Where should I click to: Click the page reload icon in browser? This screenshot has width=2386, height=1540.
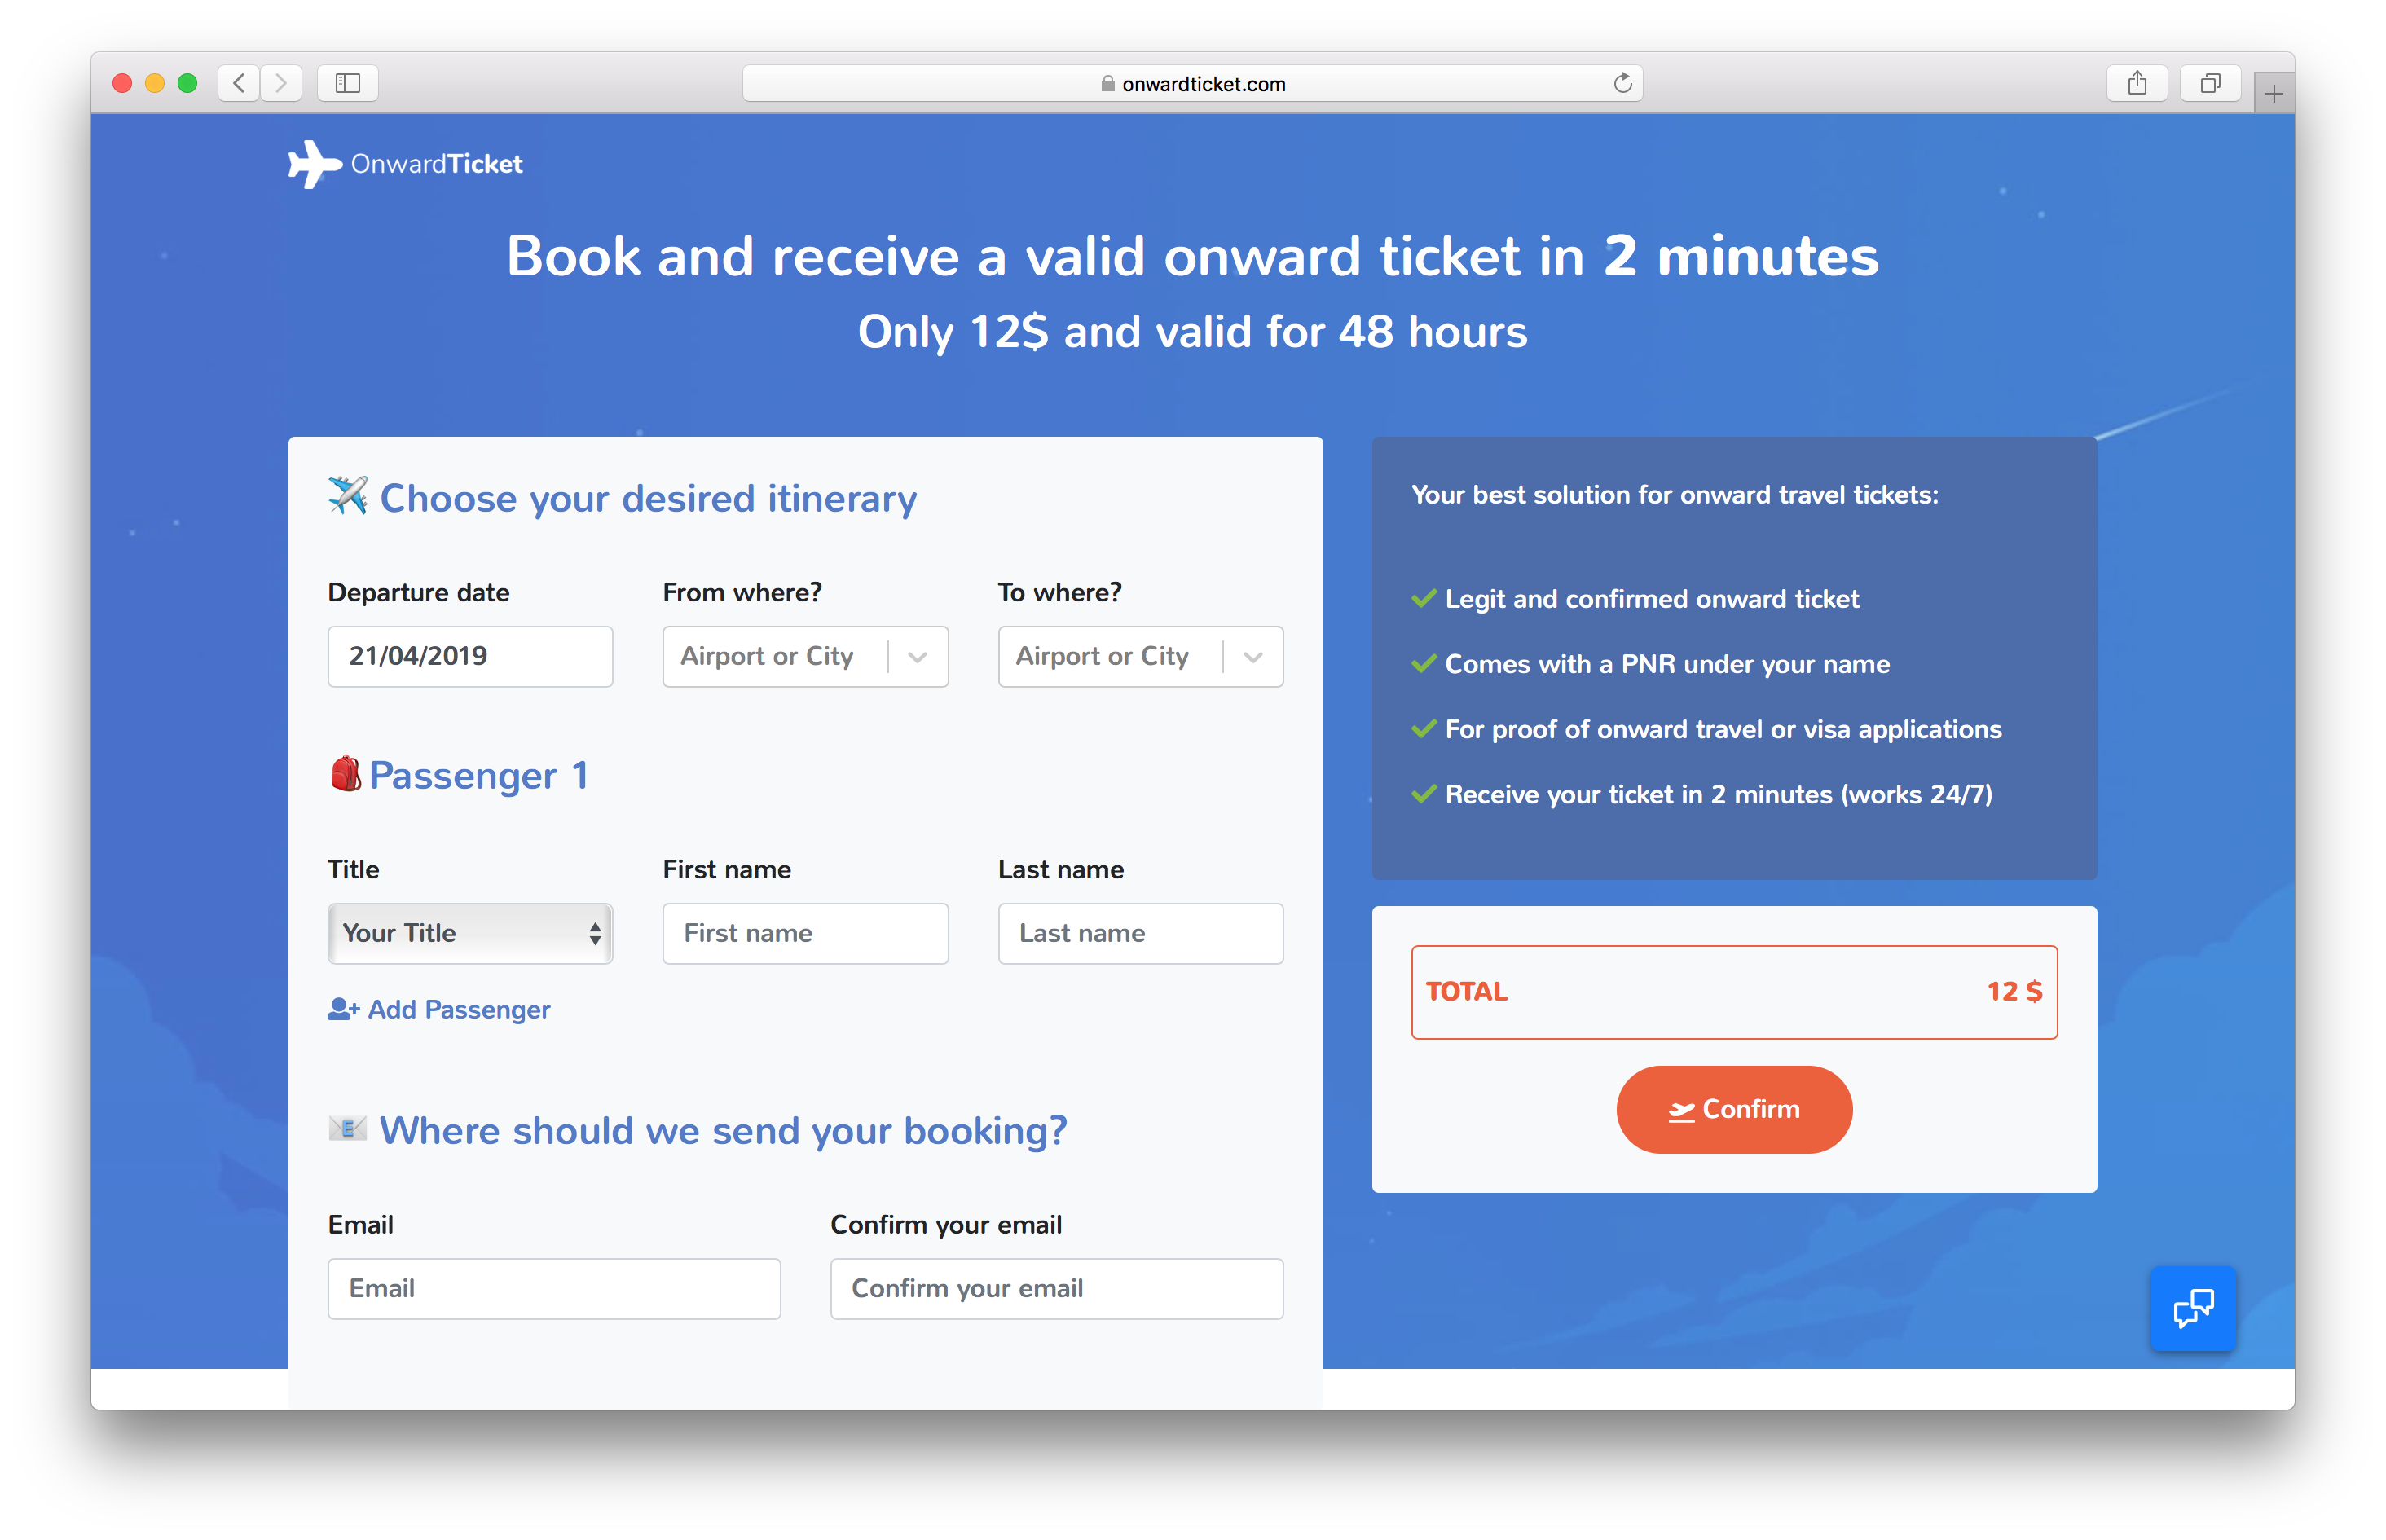1621,81
